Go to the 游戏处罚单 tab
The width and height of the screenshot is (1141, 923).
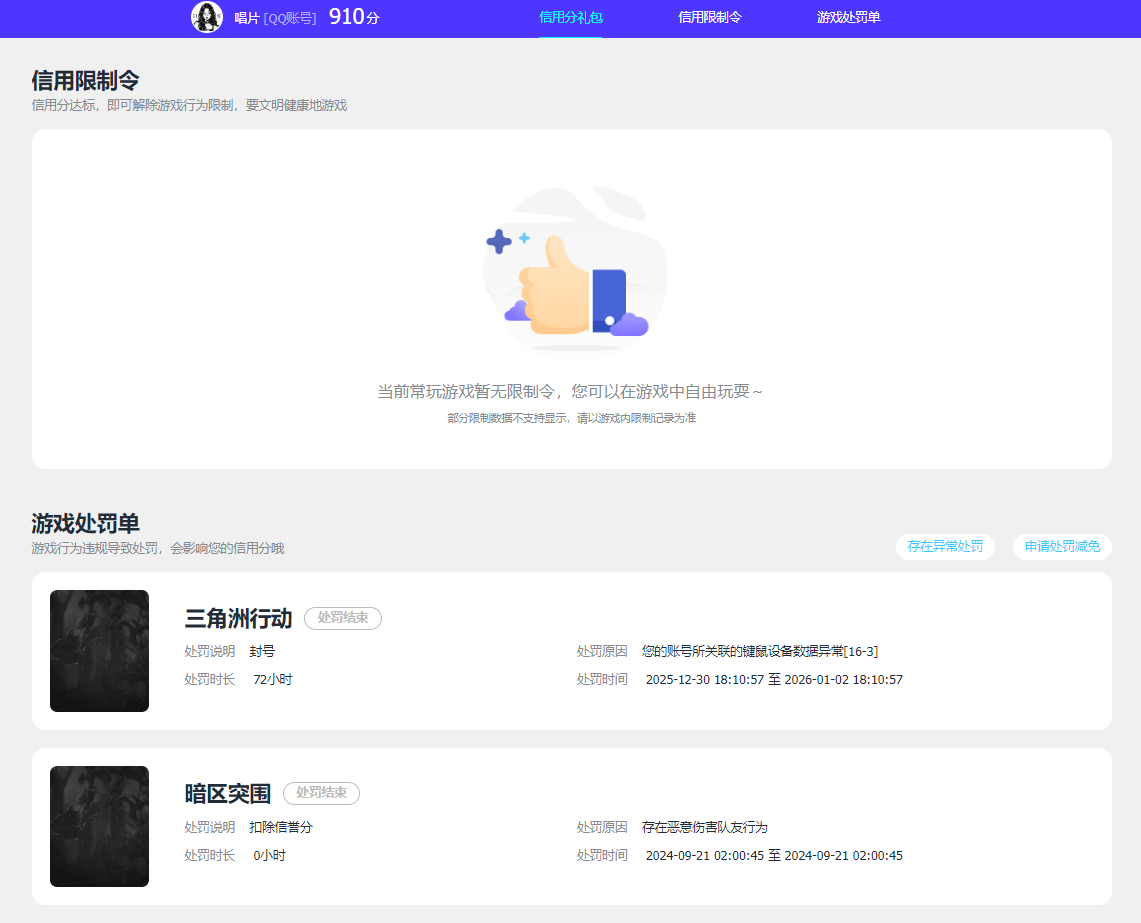pyautogui.click(x=848, y=17)
